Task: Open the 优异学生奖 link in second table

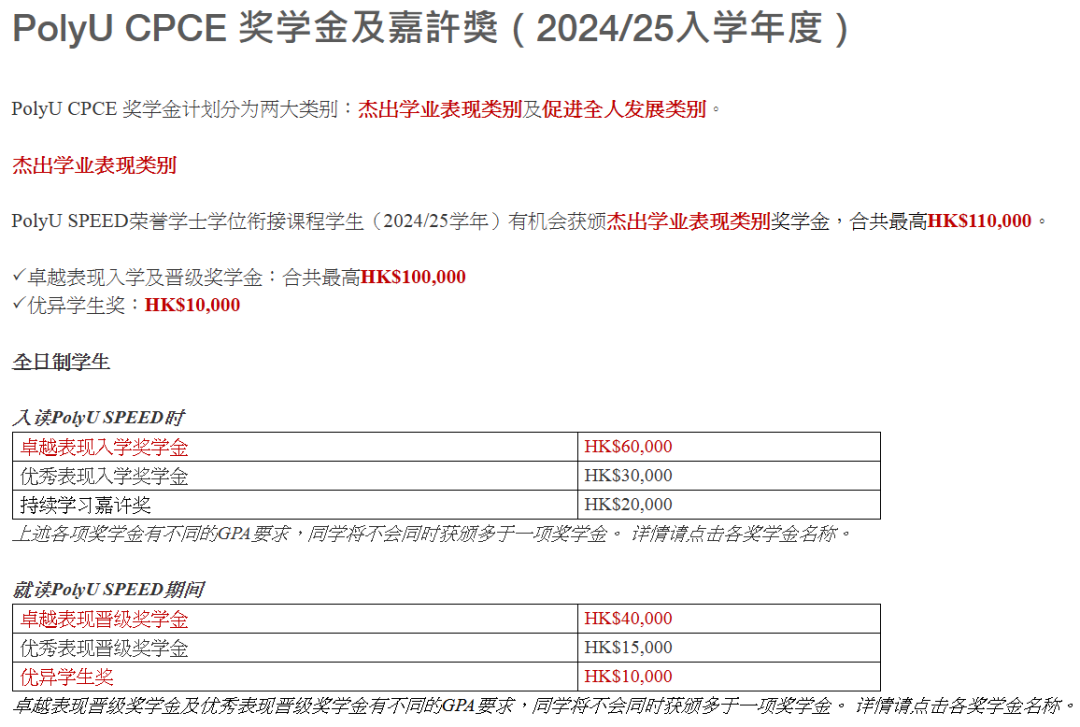Action: (x=67, y=677)
